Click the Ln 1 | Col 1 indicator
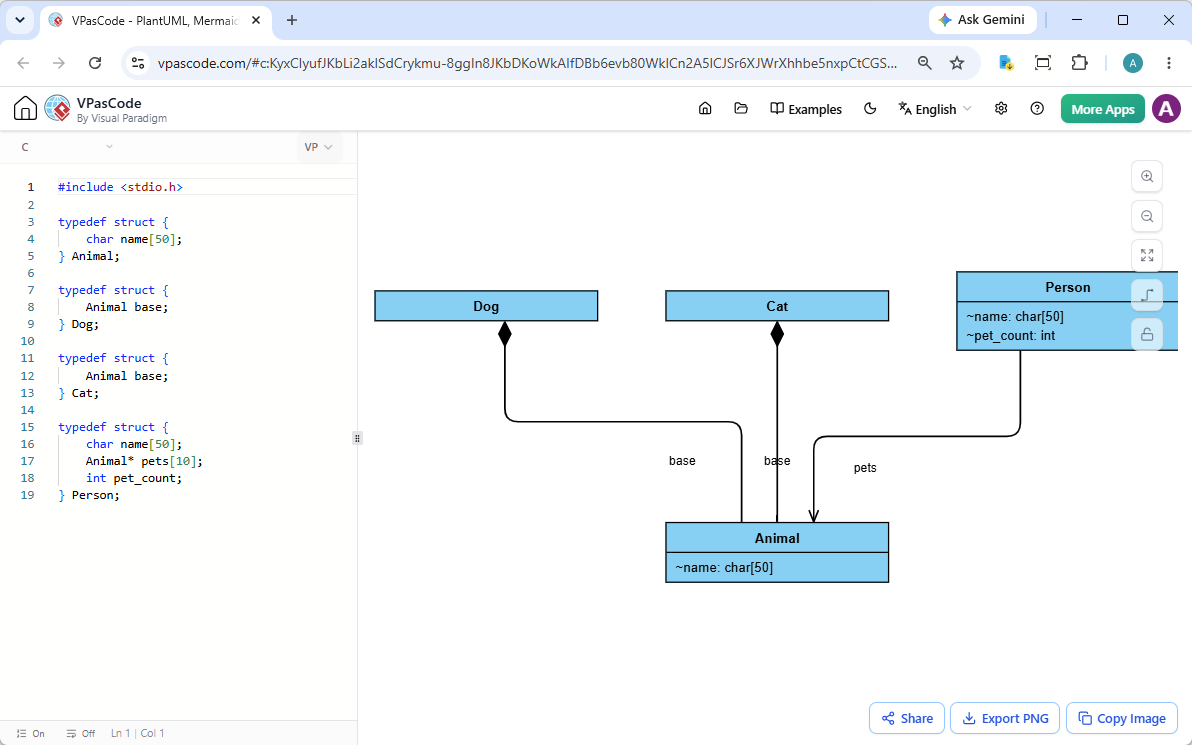Viewport: 1192px width, 745px height. 138,734
